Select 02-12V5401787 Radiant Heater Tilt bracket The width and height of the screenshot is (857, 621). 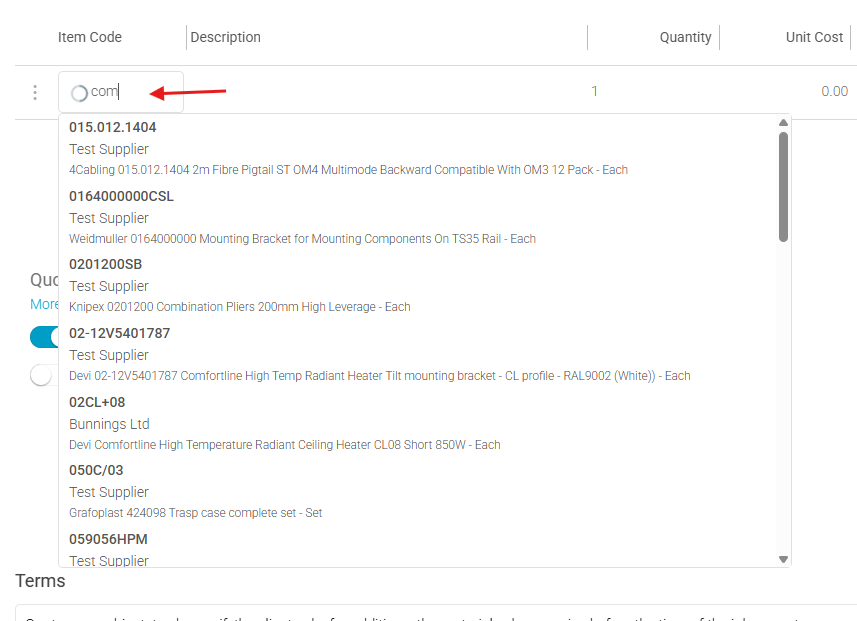(x=379, y=354)
